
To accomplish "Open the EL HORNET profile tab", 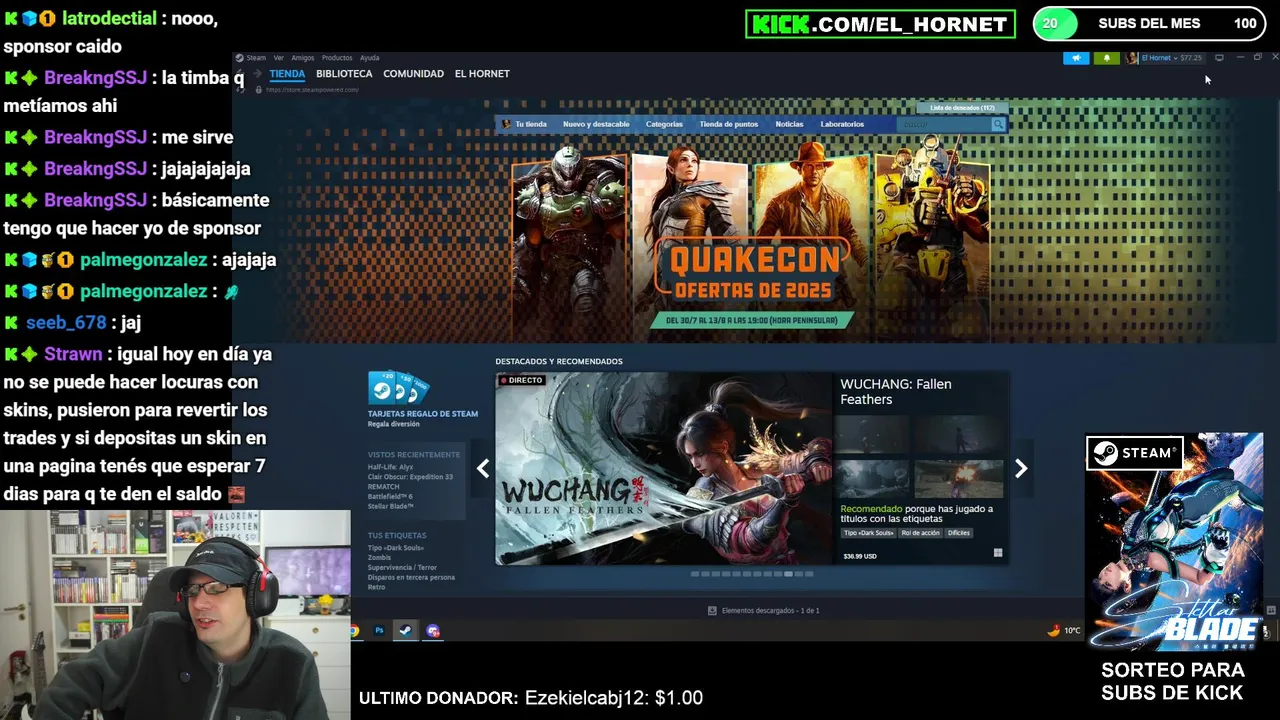I will click(x=482, y=74).
